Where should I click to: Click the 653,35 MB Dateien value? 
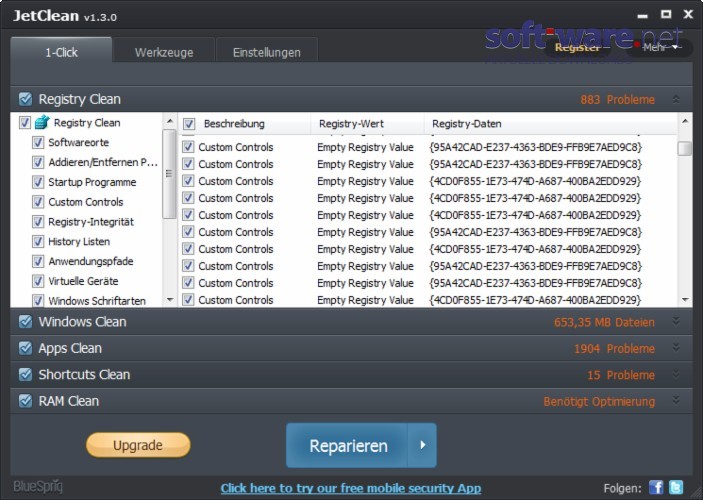coord(604,322)
